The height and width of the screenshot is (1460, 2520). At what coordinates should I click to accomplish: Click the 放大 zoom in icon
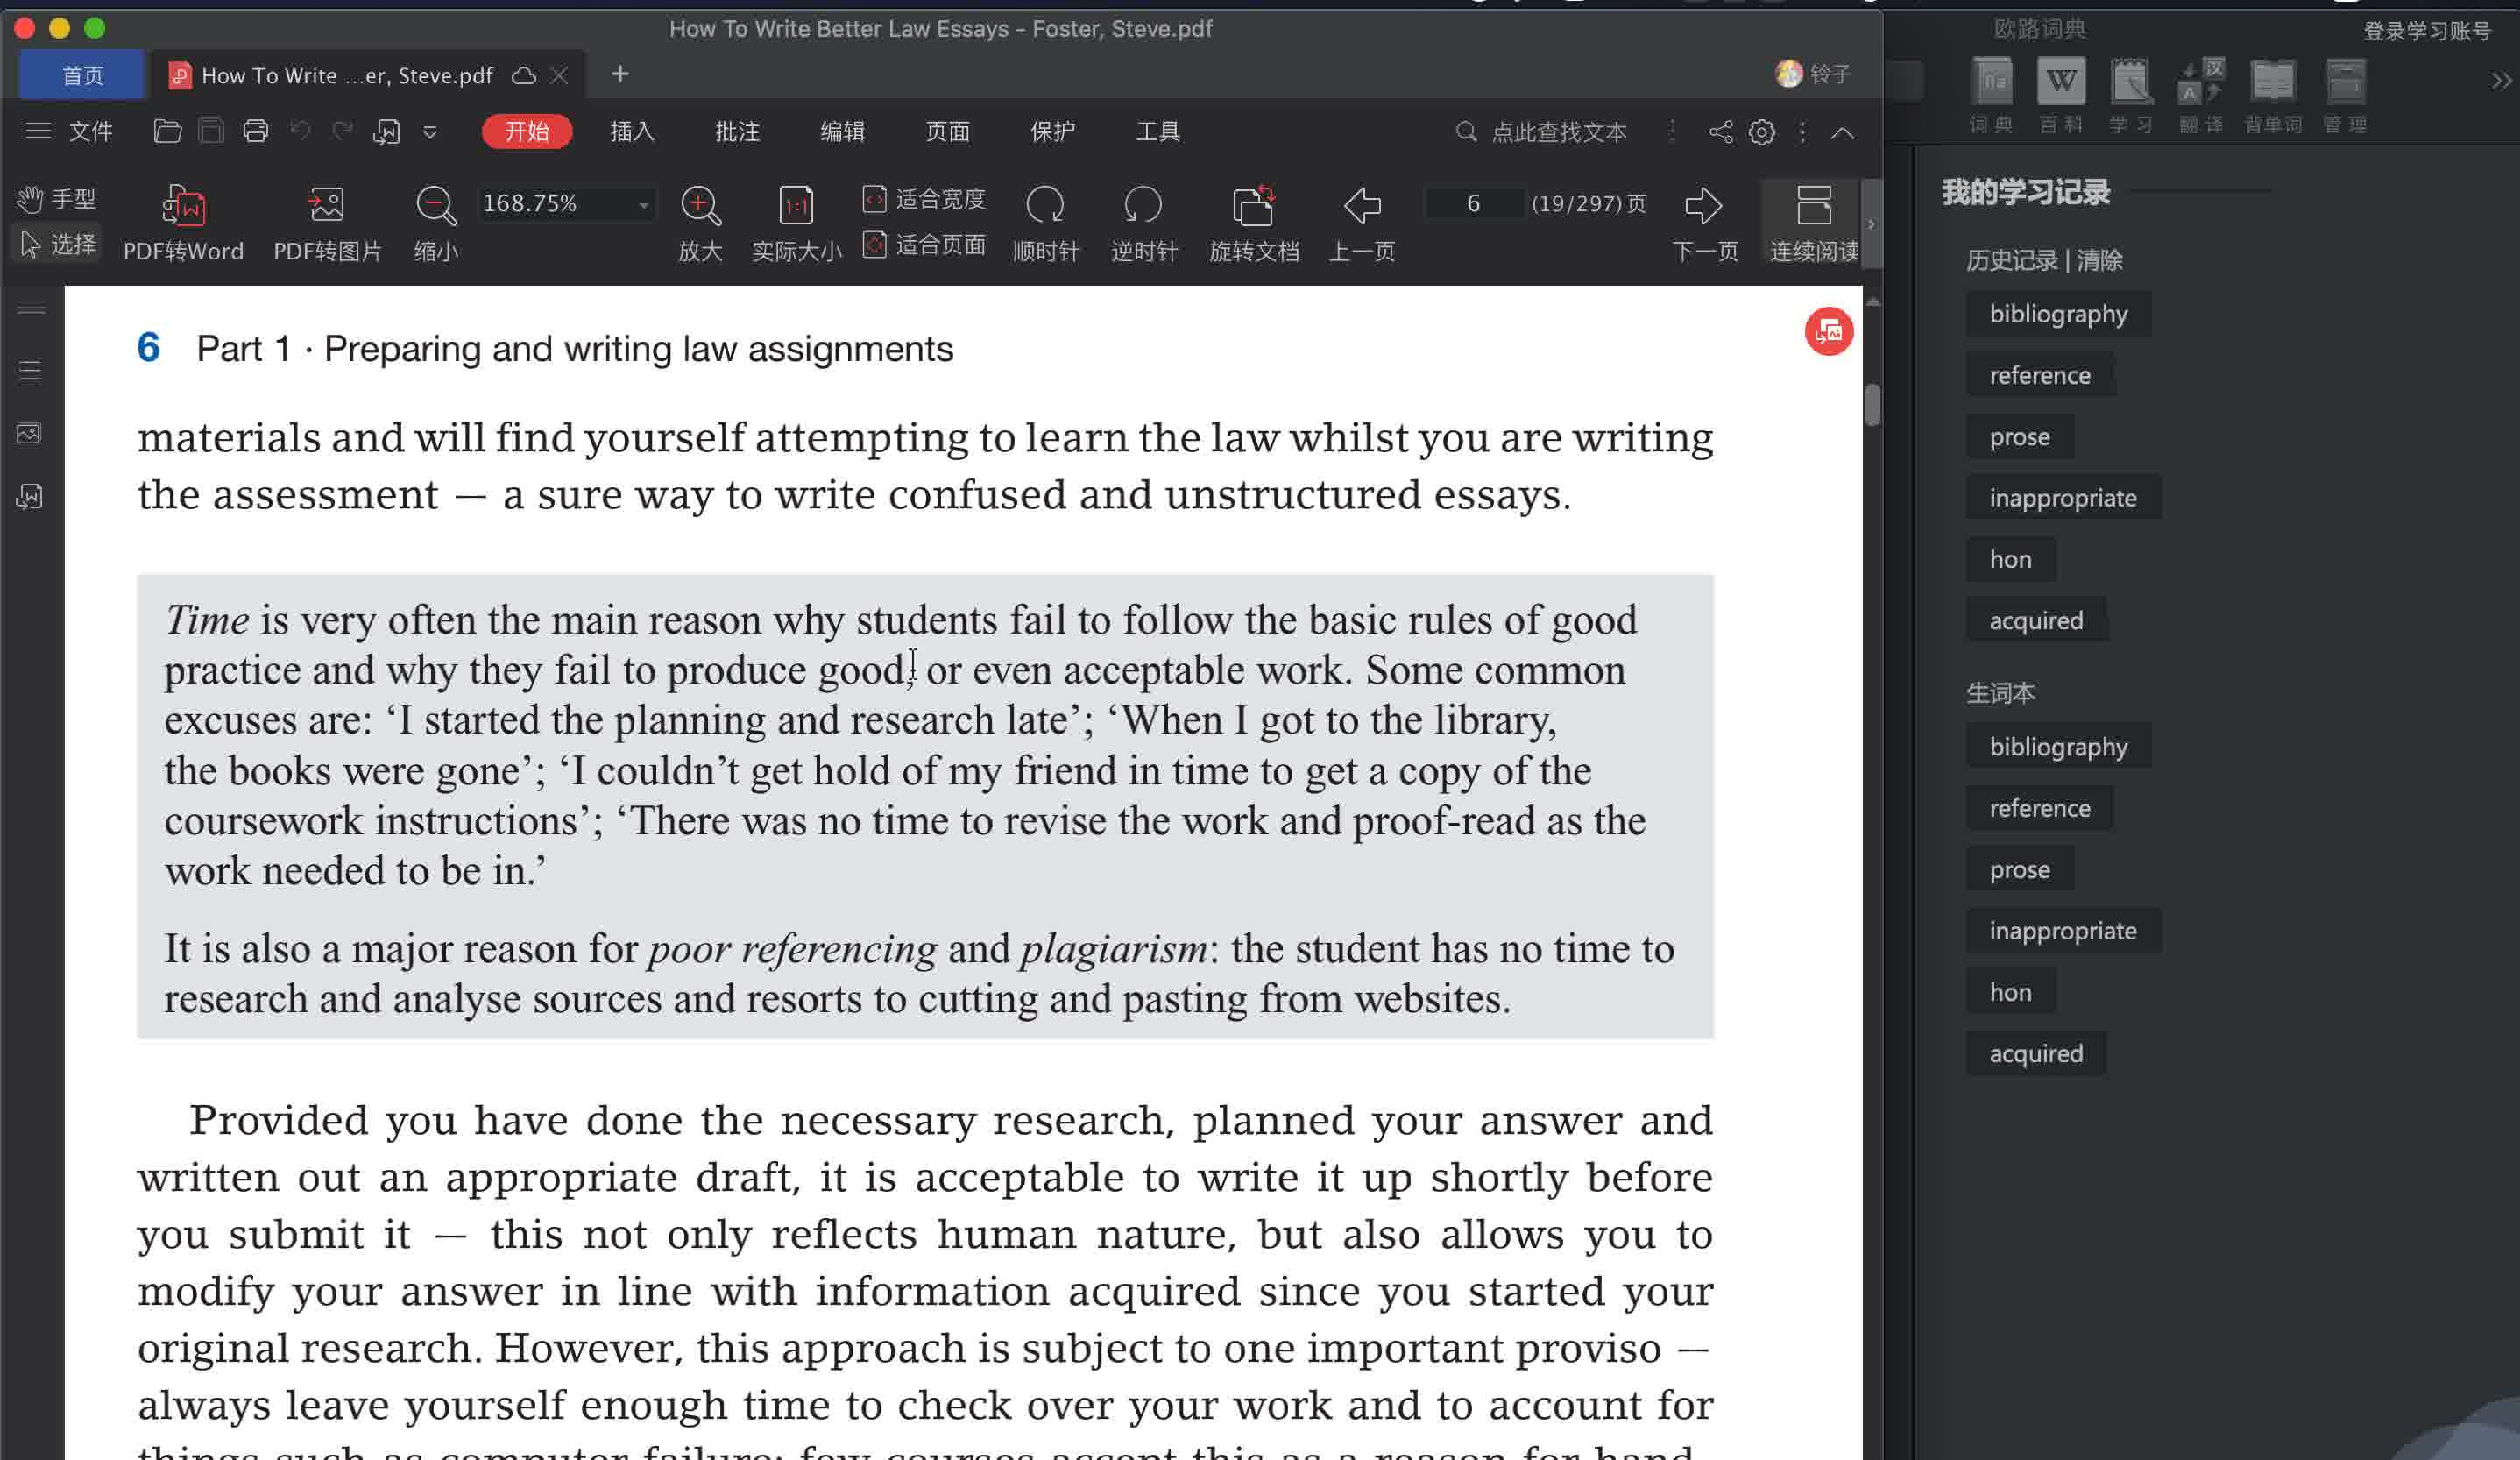697,203
